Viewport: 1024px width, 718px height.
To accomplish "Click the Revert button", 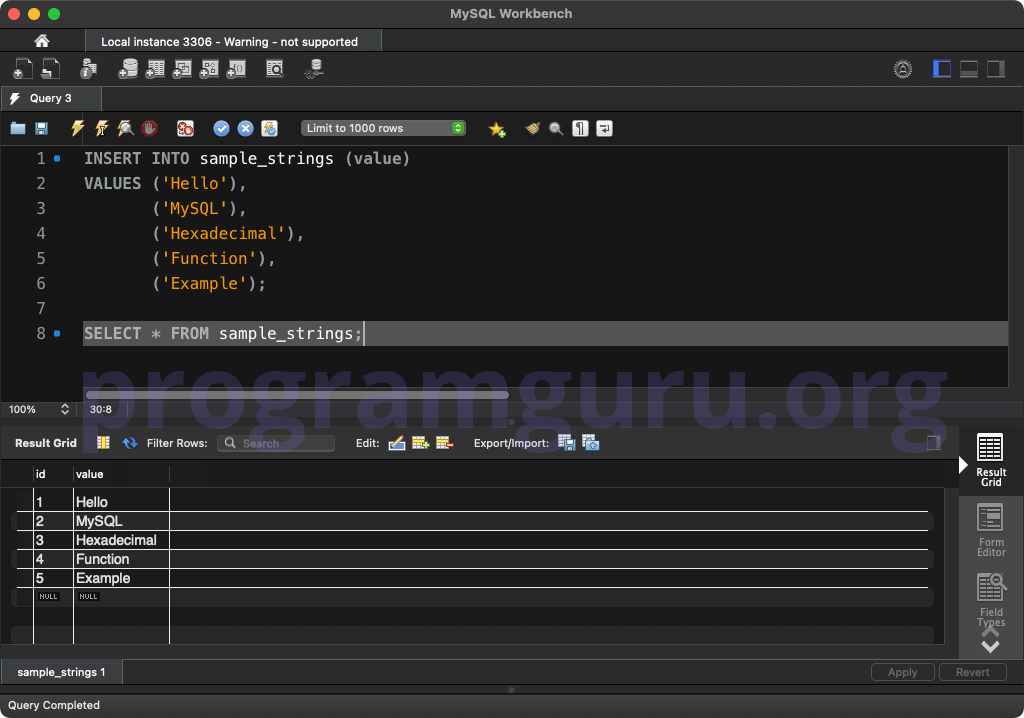I will tap(972, 672).
